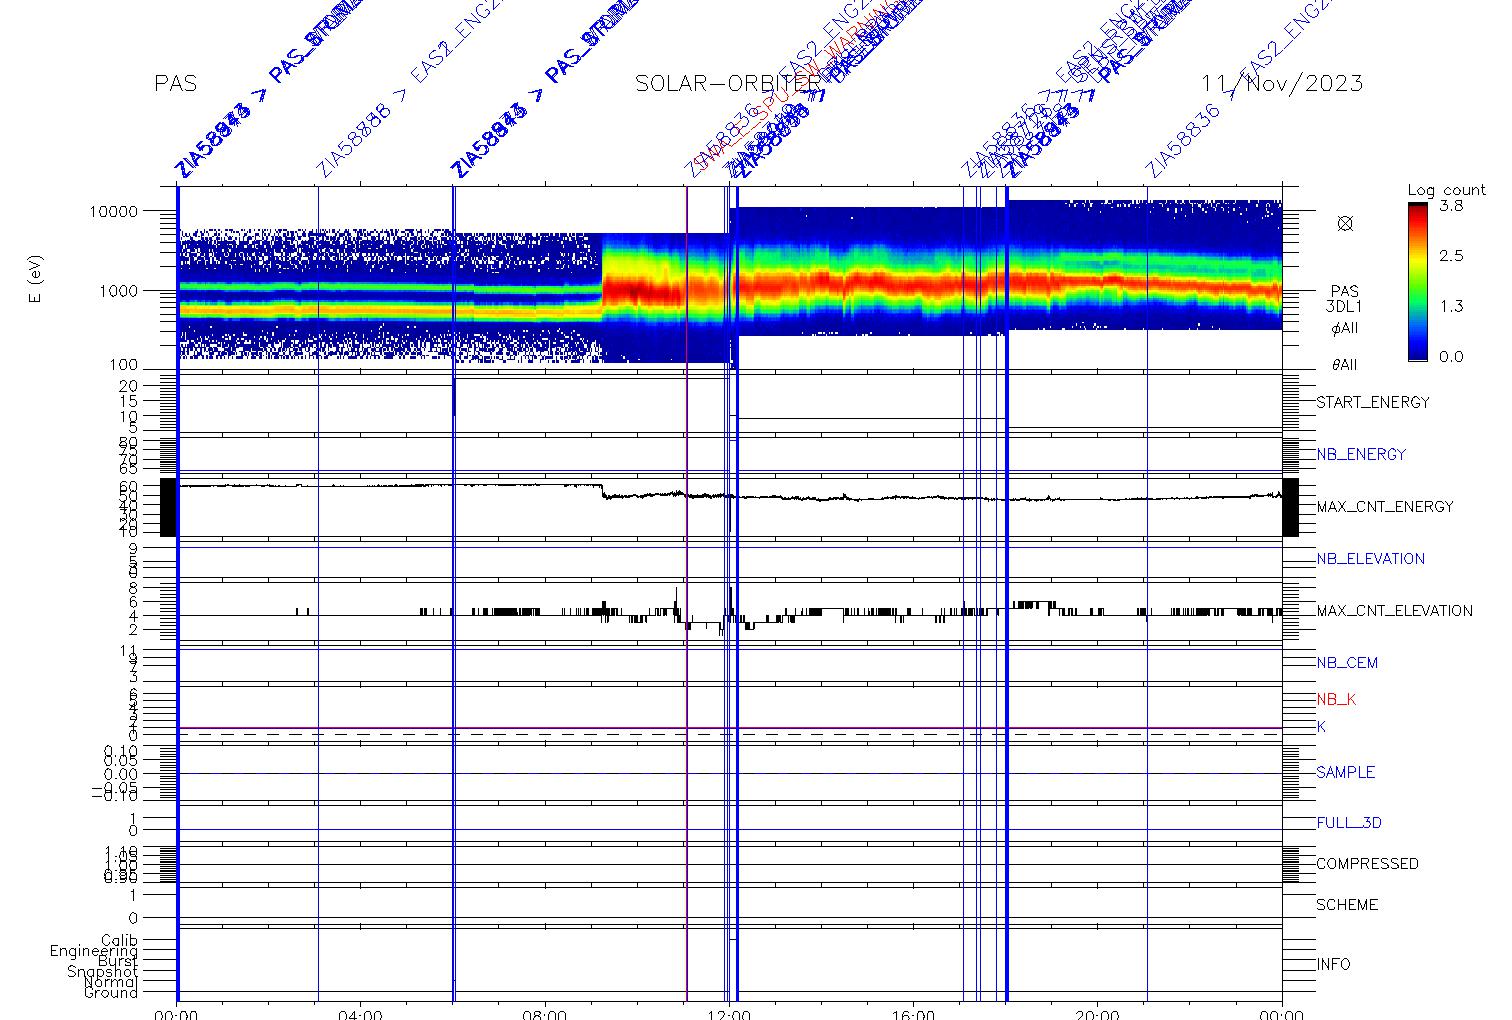Click the 16:00 time axis tick
Viewport: 1512px width, 1020px height.
click(x=914, y=1014)
